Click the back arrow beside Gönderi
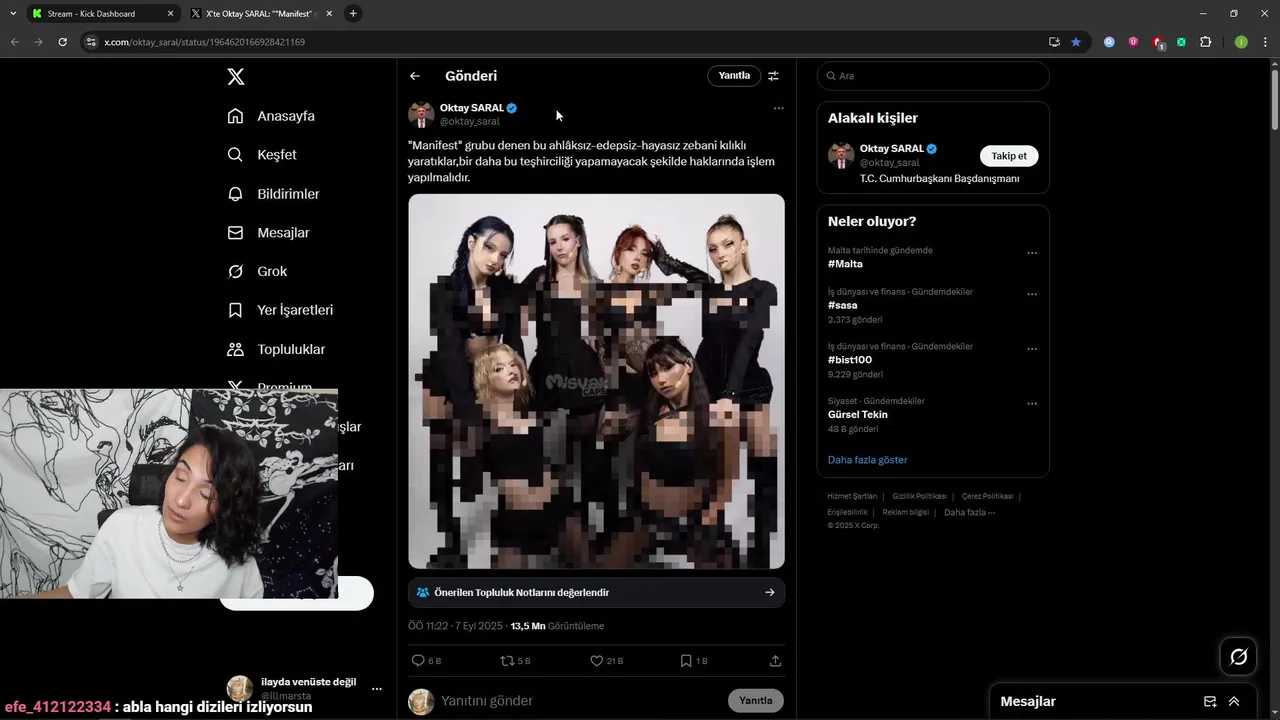 [415, 76]
